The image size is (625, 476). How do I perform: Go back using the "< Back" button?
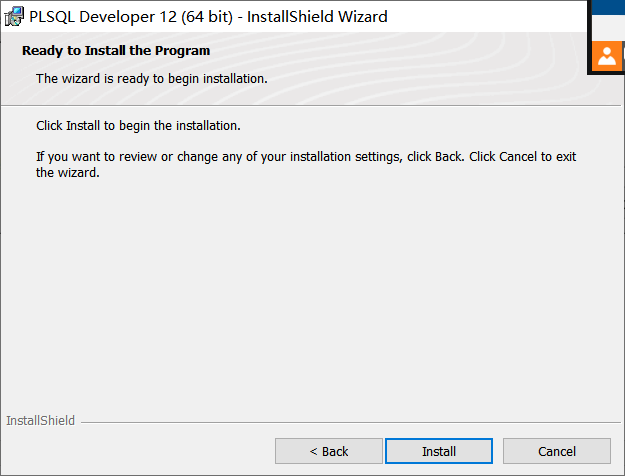tap(329, 451)
